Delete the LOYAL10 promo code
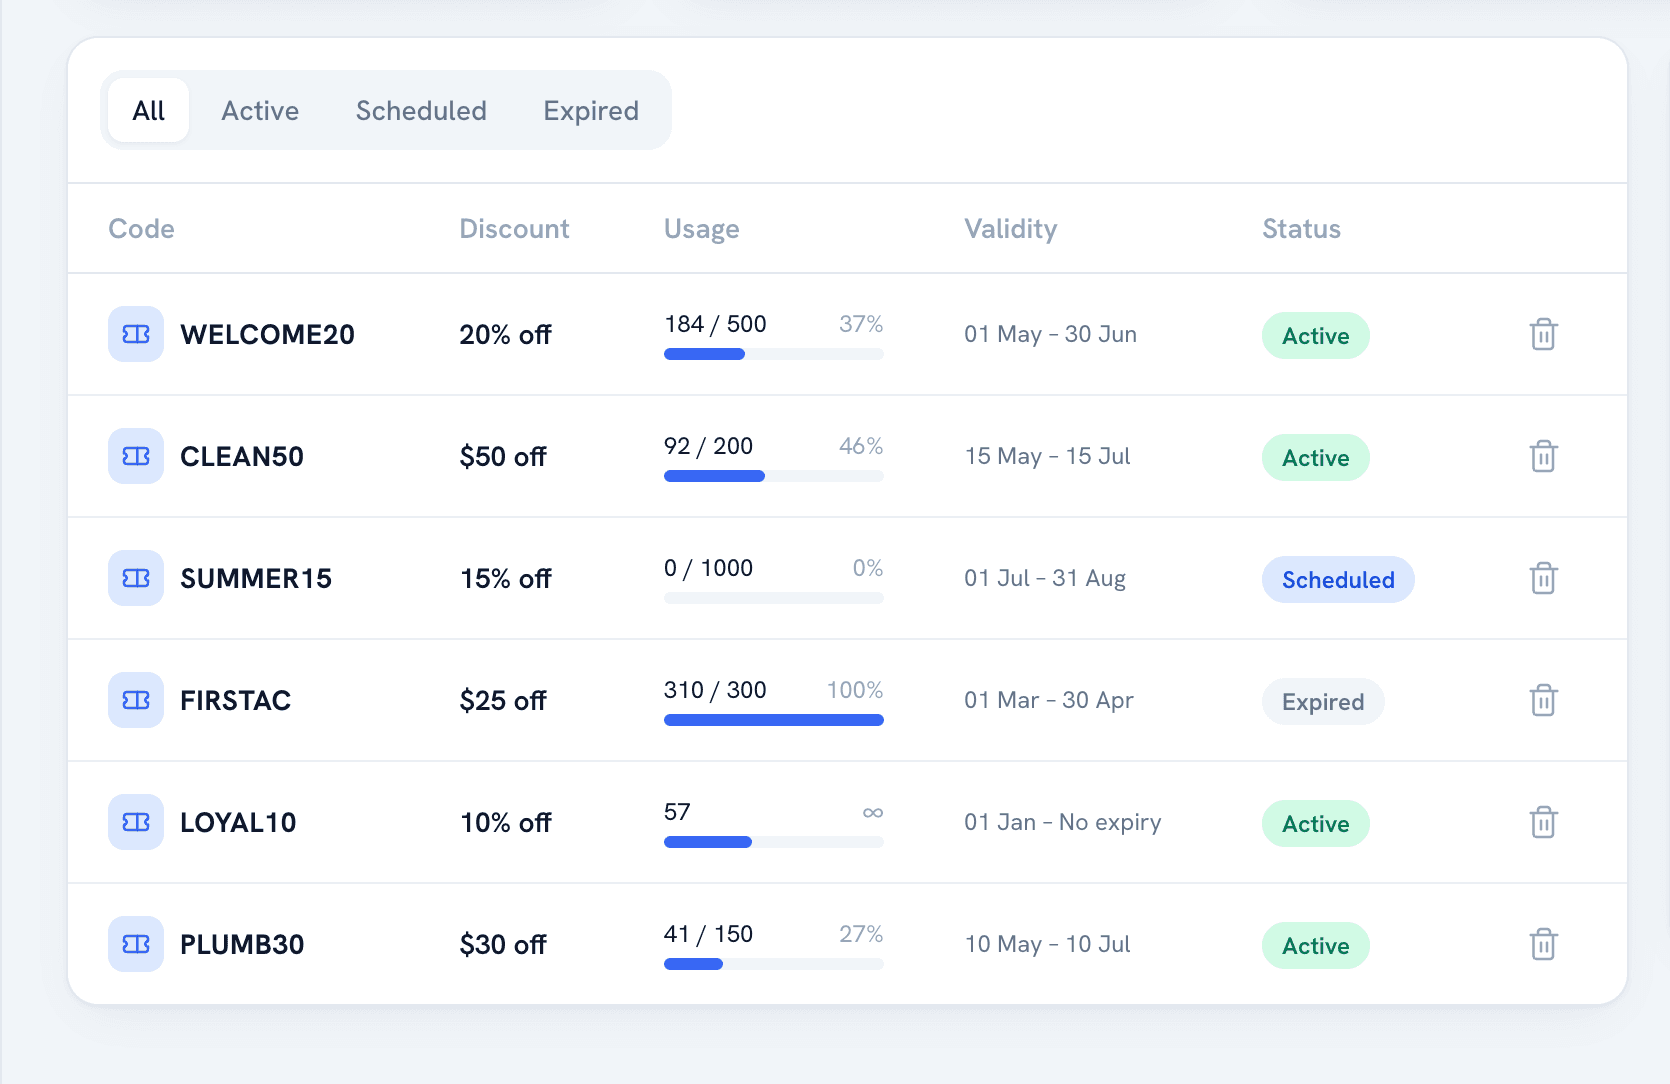This screenshot has height=1084, width=1670. (1543, 822)
